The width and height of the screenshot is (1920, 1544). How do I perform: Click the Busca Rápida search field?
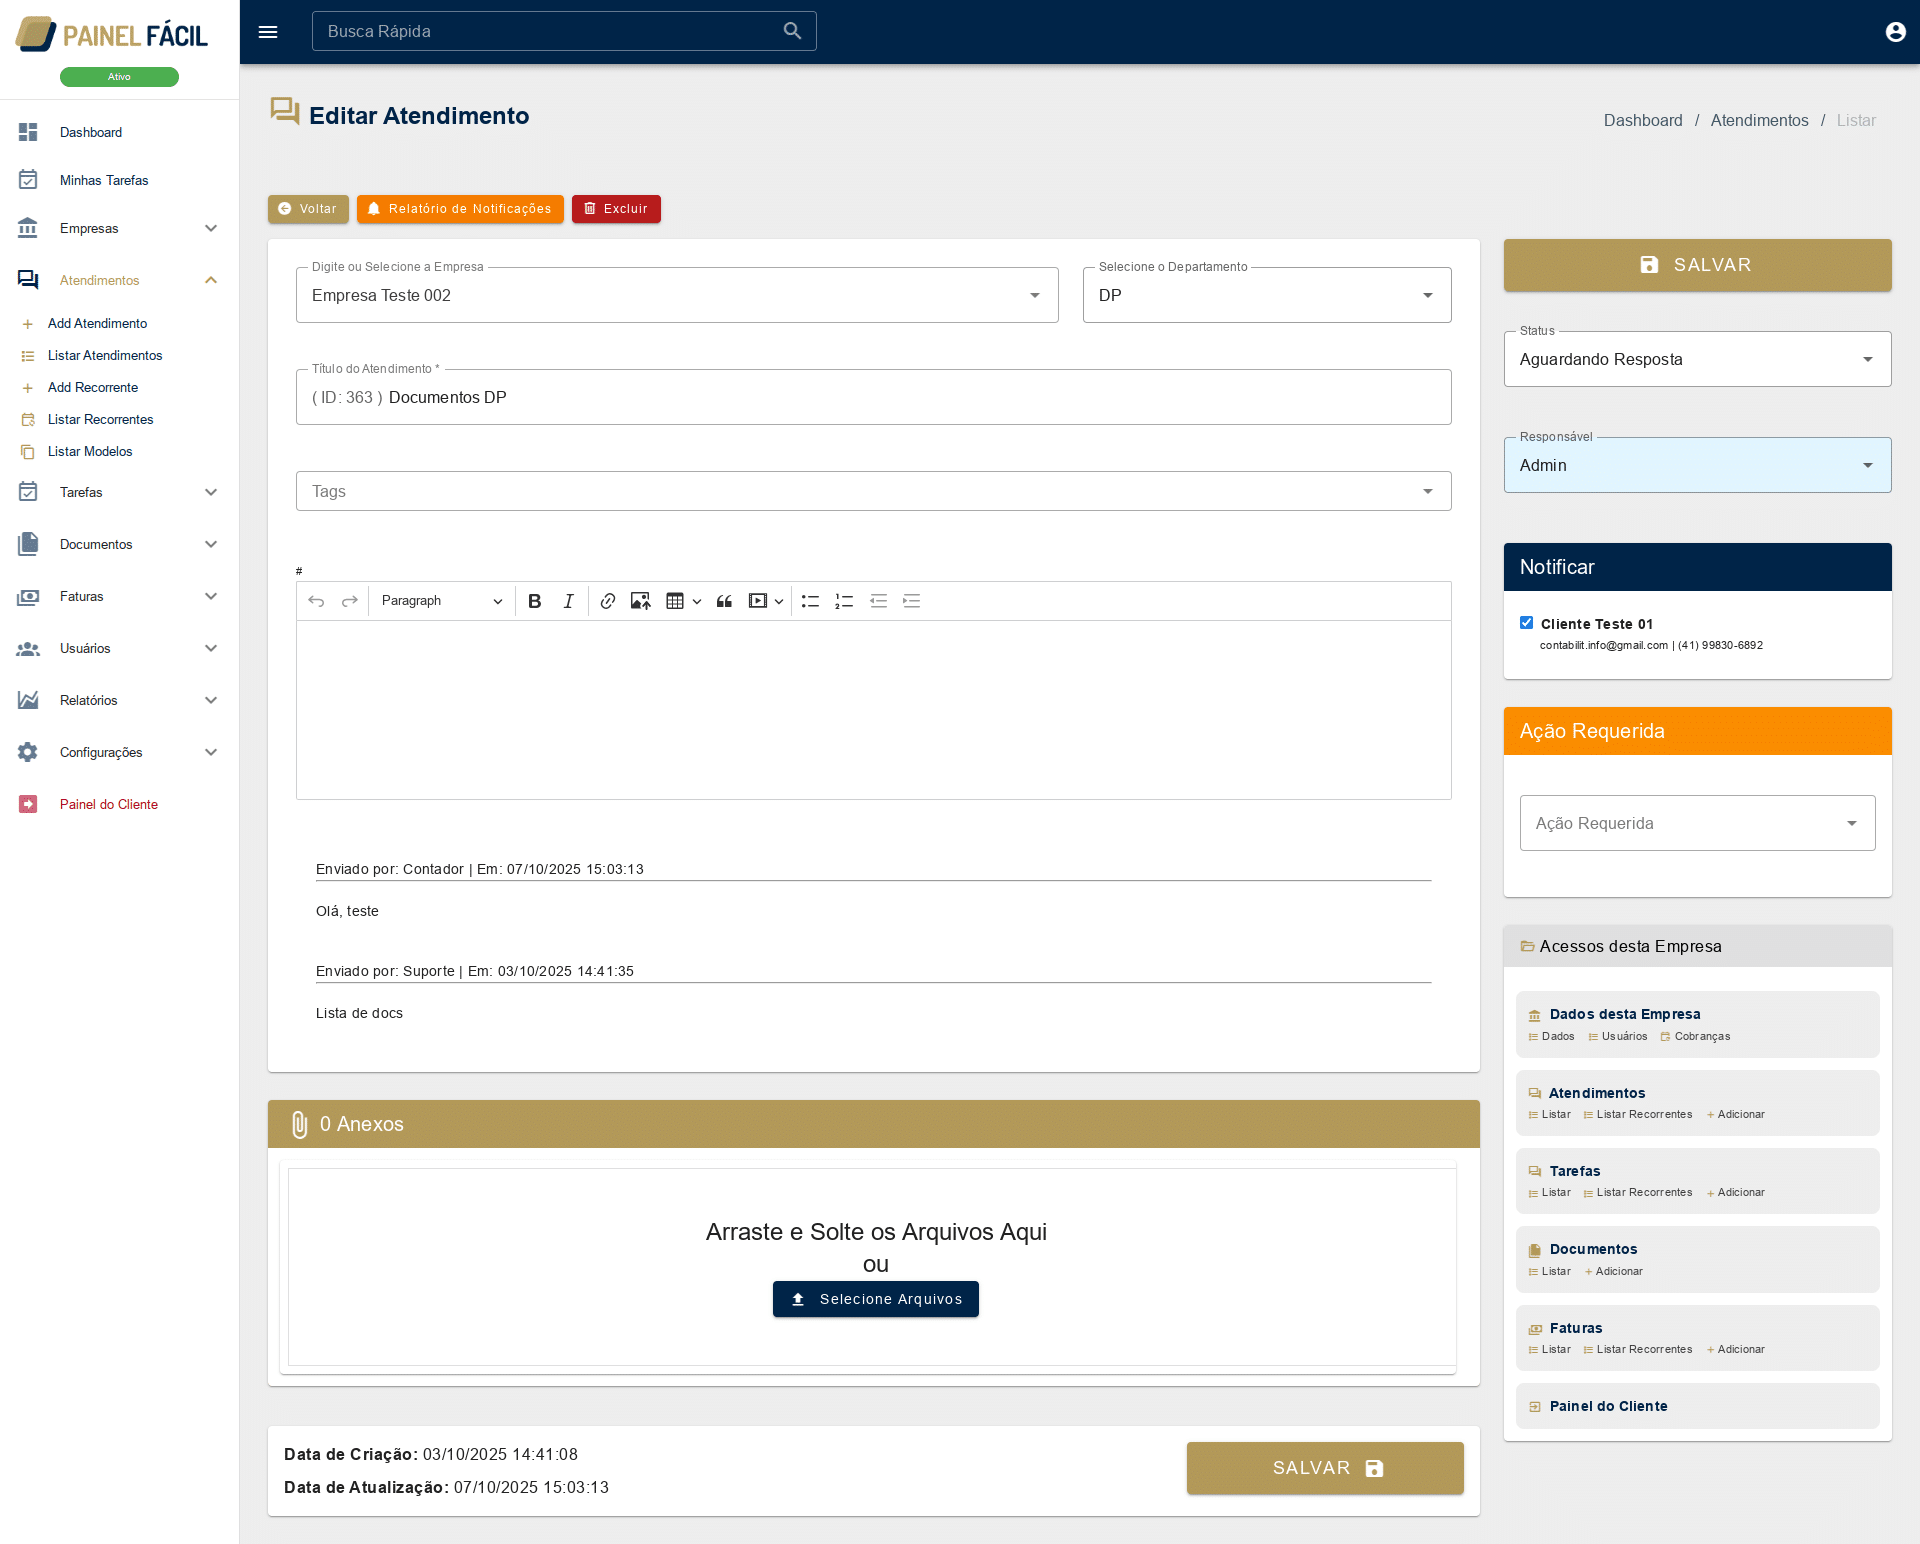[x=550, y=31]
